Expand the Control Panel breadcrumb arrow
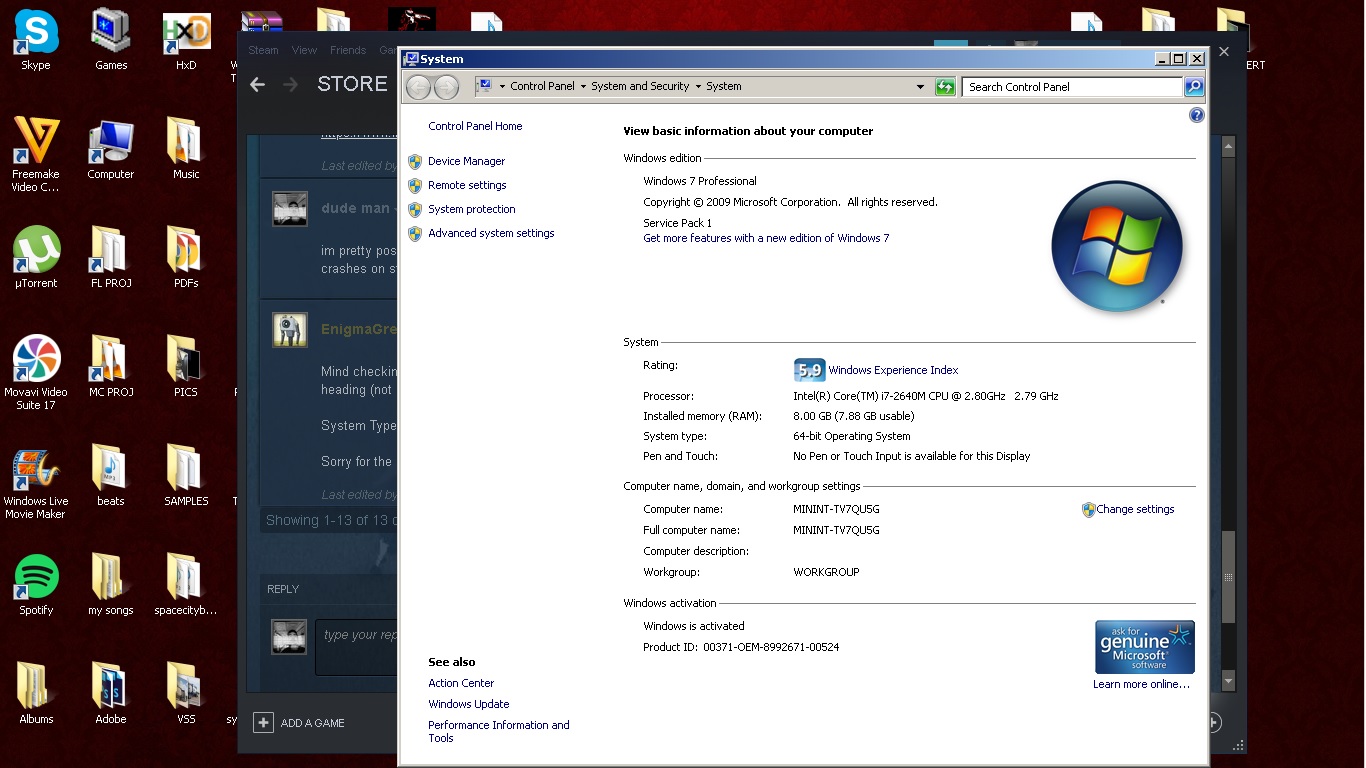Image resolution: width=1366 pixels, height=768 pixels. (x=583, y=87)
